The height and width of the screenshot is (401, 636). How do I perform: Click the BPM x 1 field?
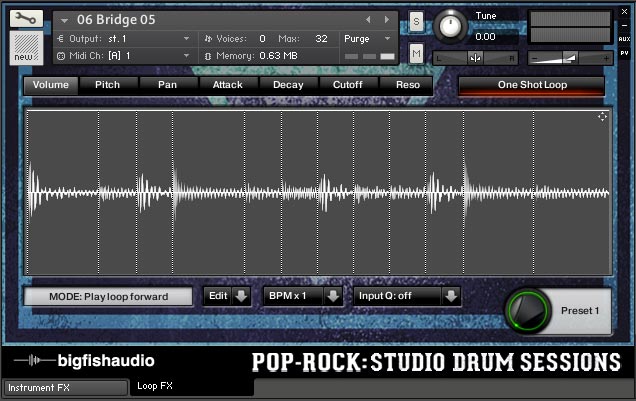tap(293, 296)
